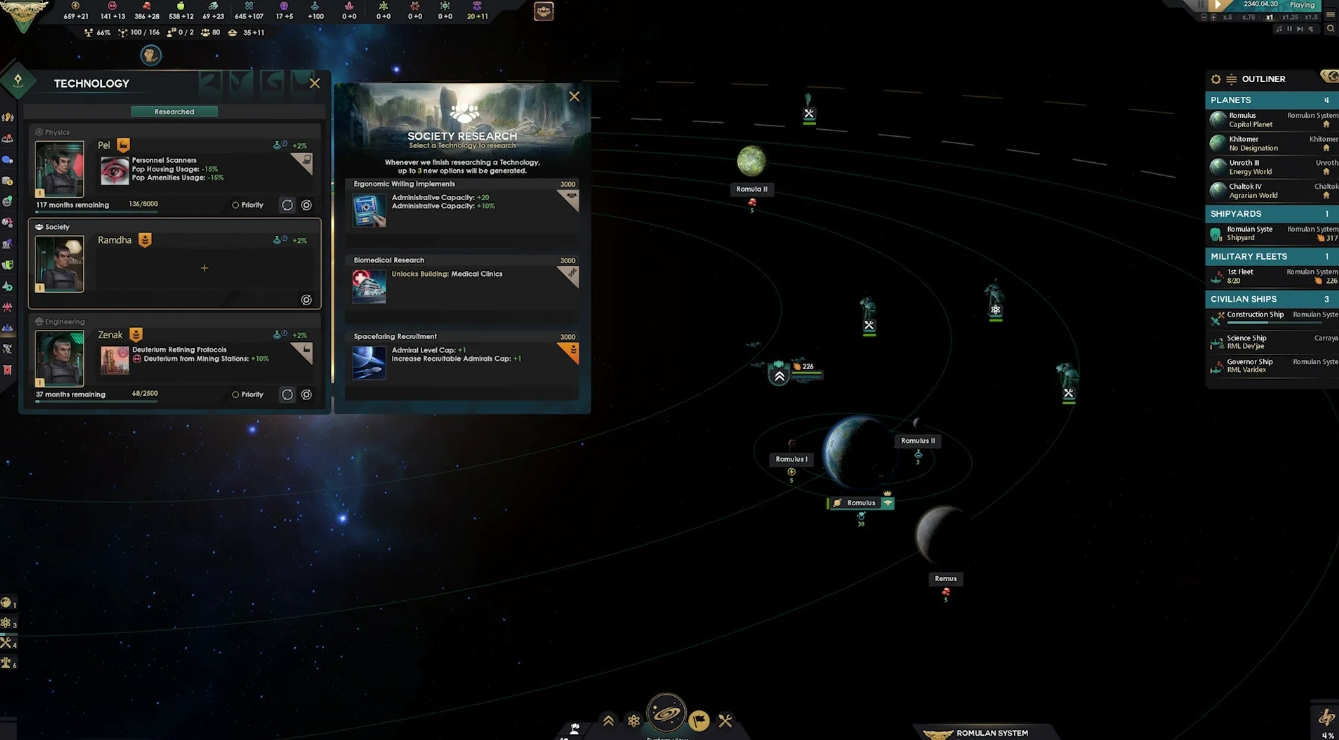
Task: Click the wrench-and-screwdriver icon in bottom toolbar
Action: point(726,721)
